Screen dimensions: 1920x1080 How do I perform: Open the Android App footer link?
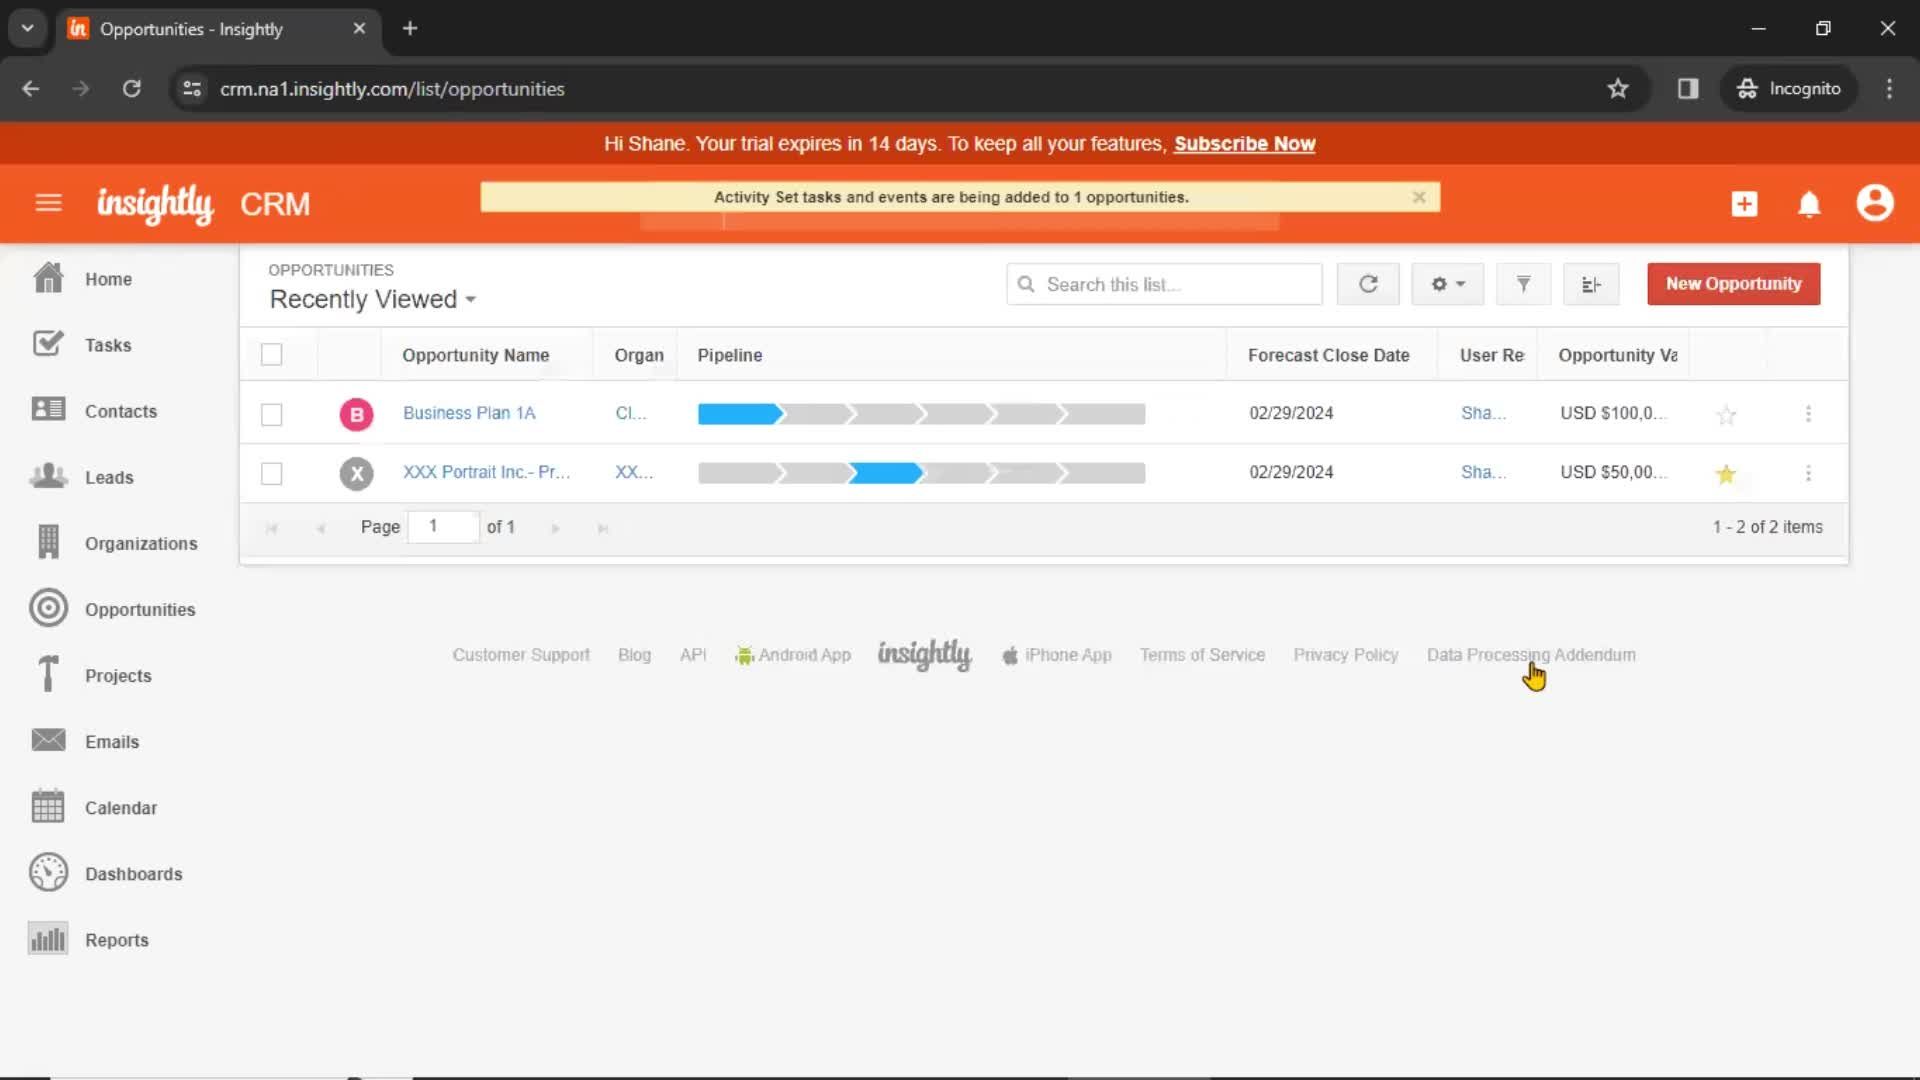click(793, 655)
